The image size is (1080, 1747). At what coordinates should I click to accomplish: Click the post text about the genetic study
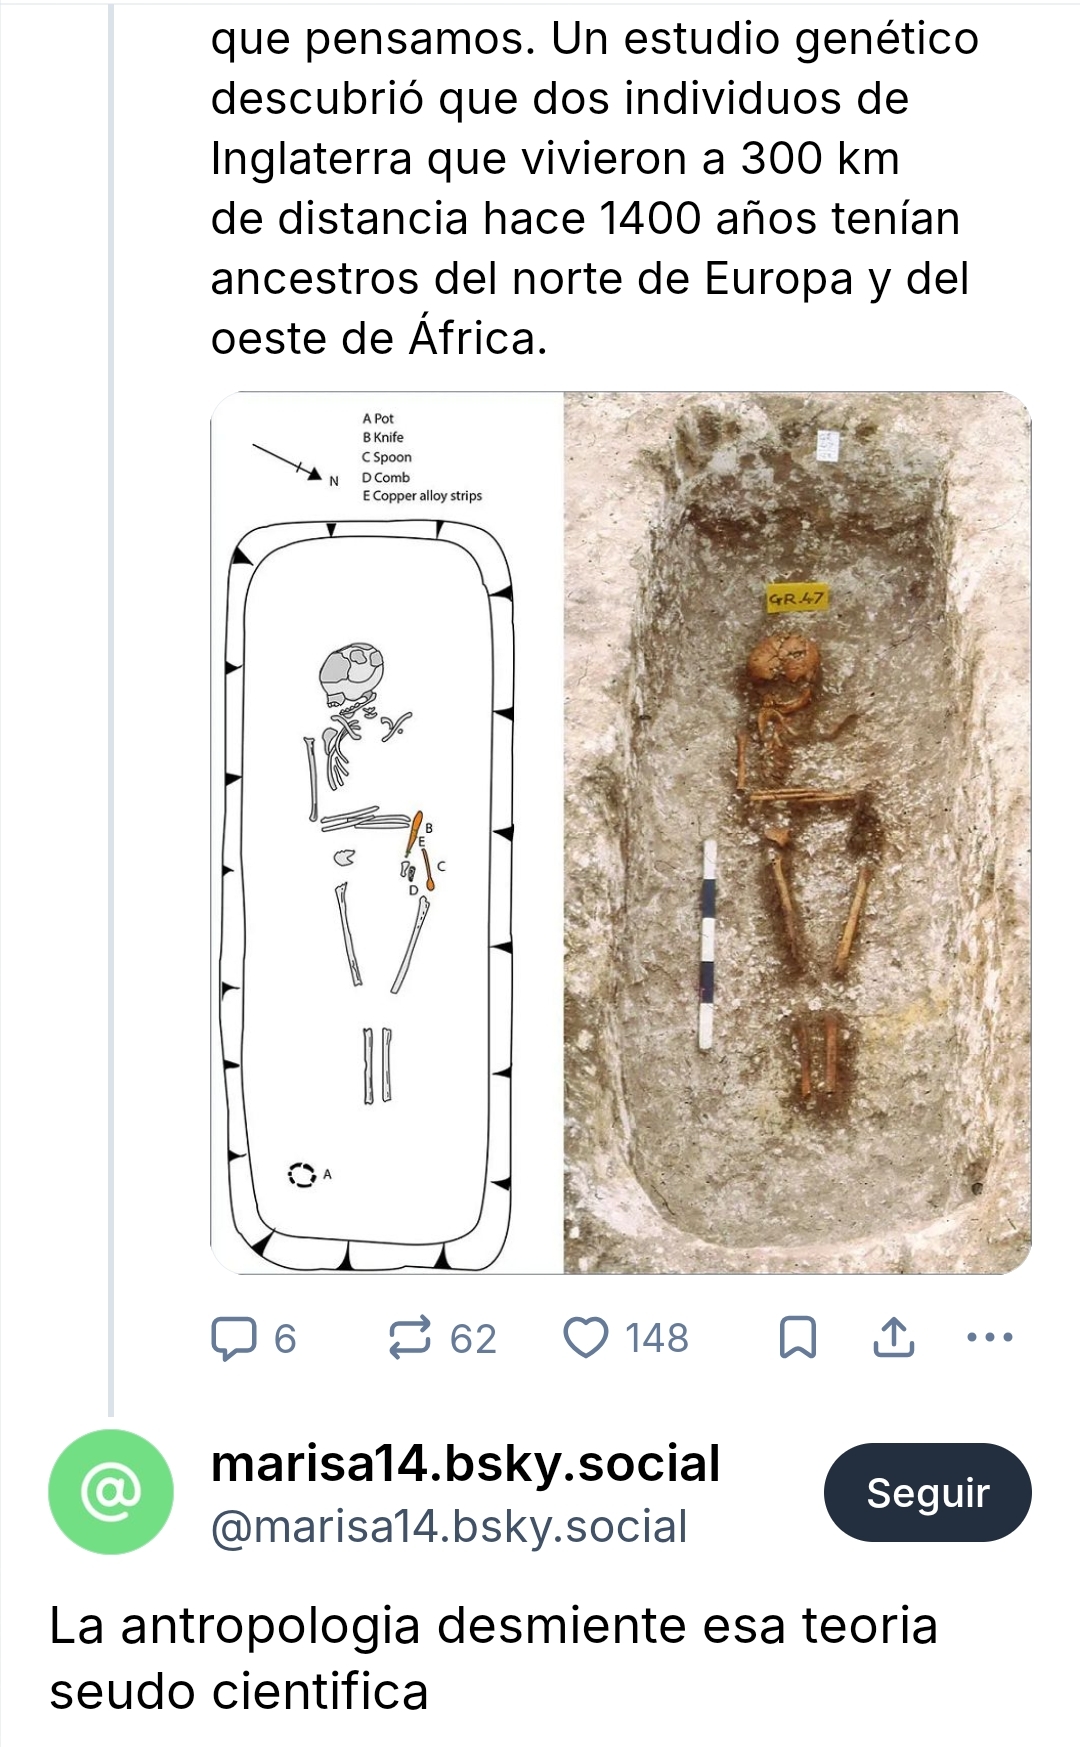point(590,188)
